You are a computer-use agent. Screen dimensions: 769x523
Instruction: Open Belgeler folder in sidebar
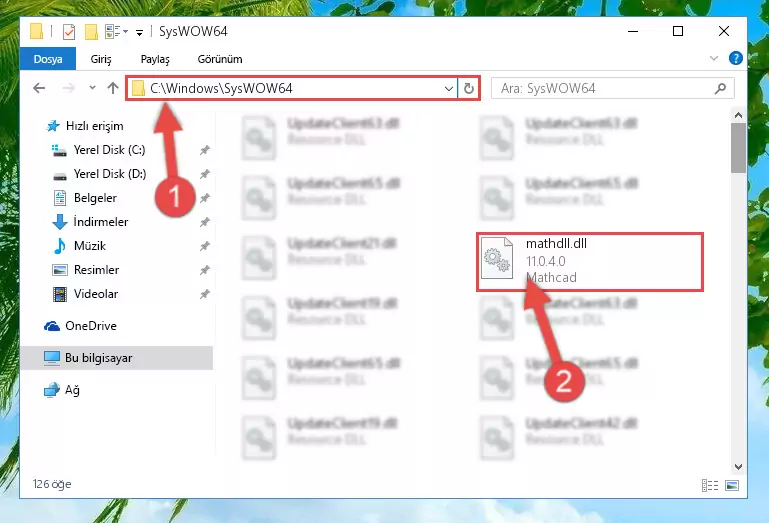[95, 198]
